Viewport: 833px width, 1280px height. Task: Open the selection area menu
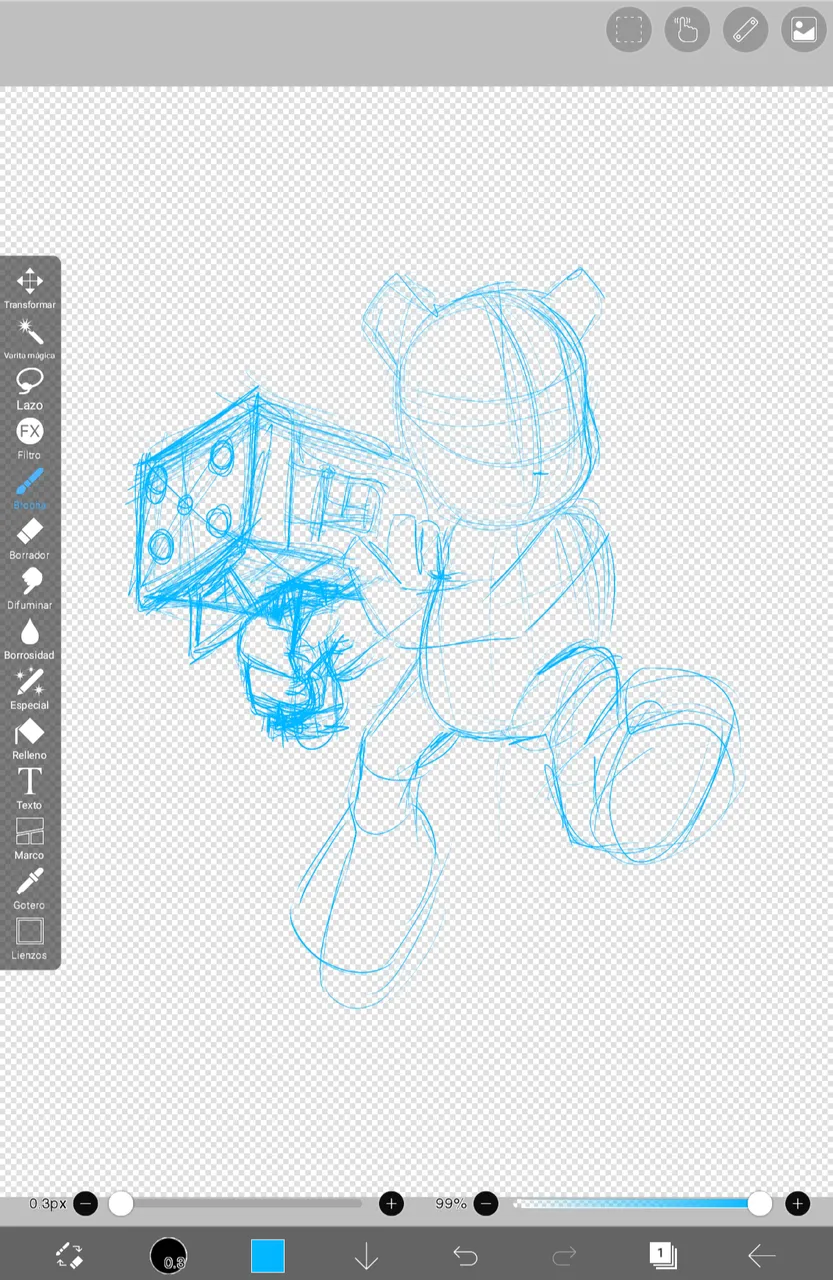pos(629,30)
